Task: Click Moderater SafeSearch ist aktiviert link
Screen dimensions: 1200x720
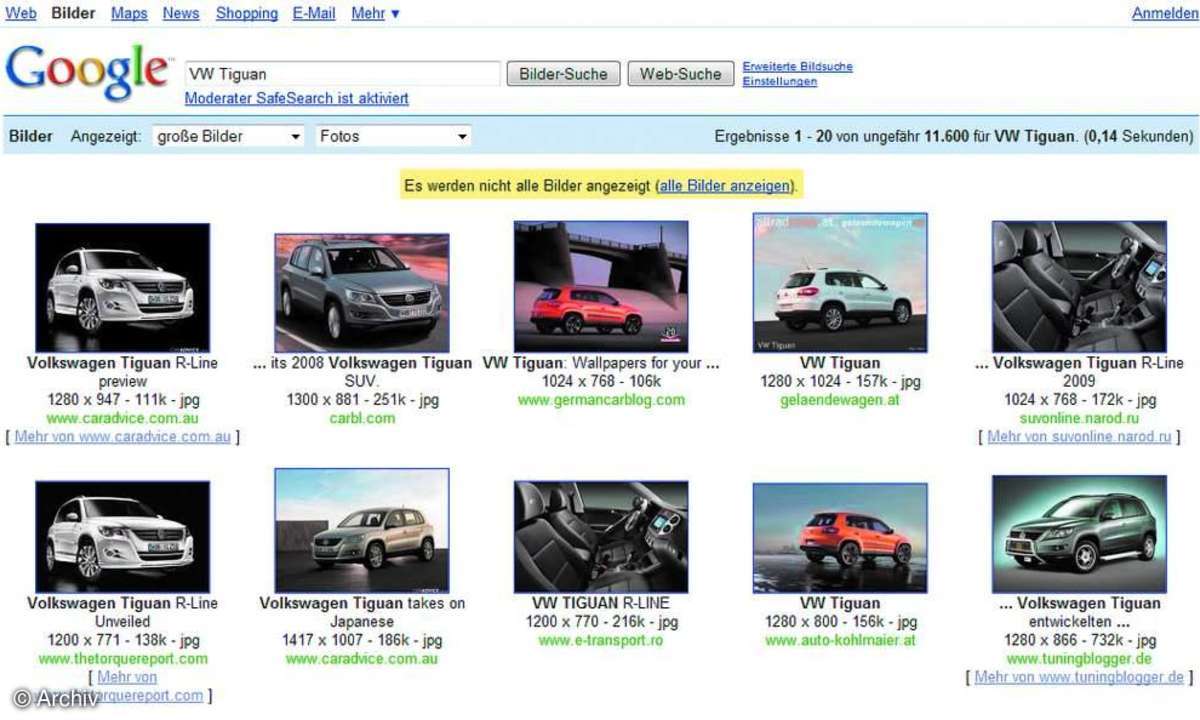Action: click(296, 99)
